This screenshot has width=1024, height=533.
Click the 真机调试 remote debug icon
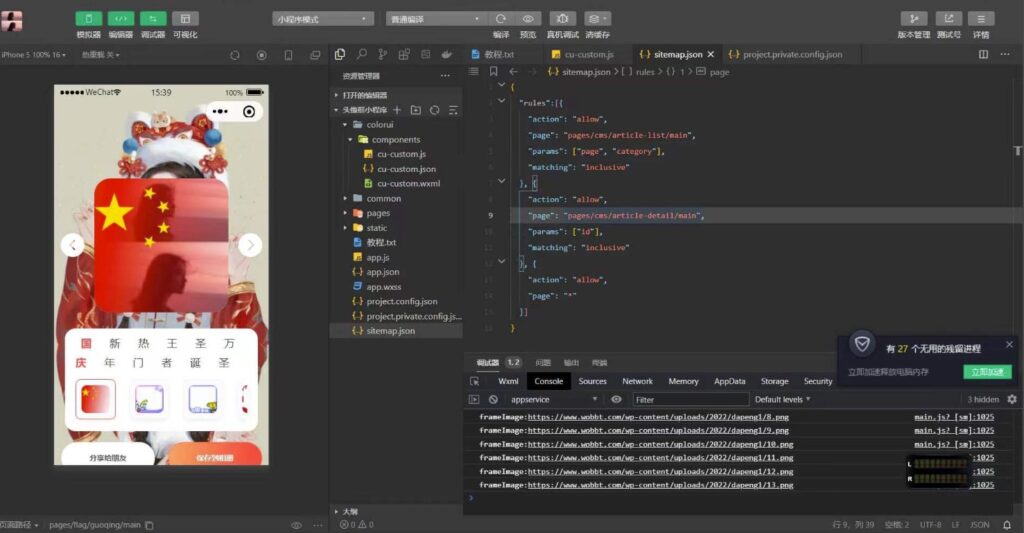(563, 18)
